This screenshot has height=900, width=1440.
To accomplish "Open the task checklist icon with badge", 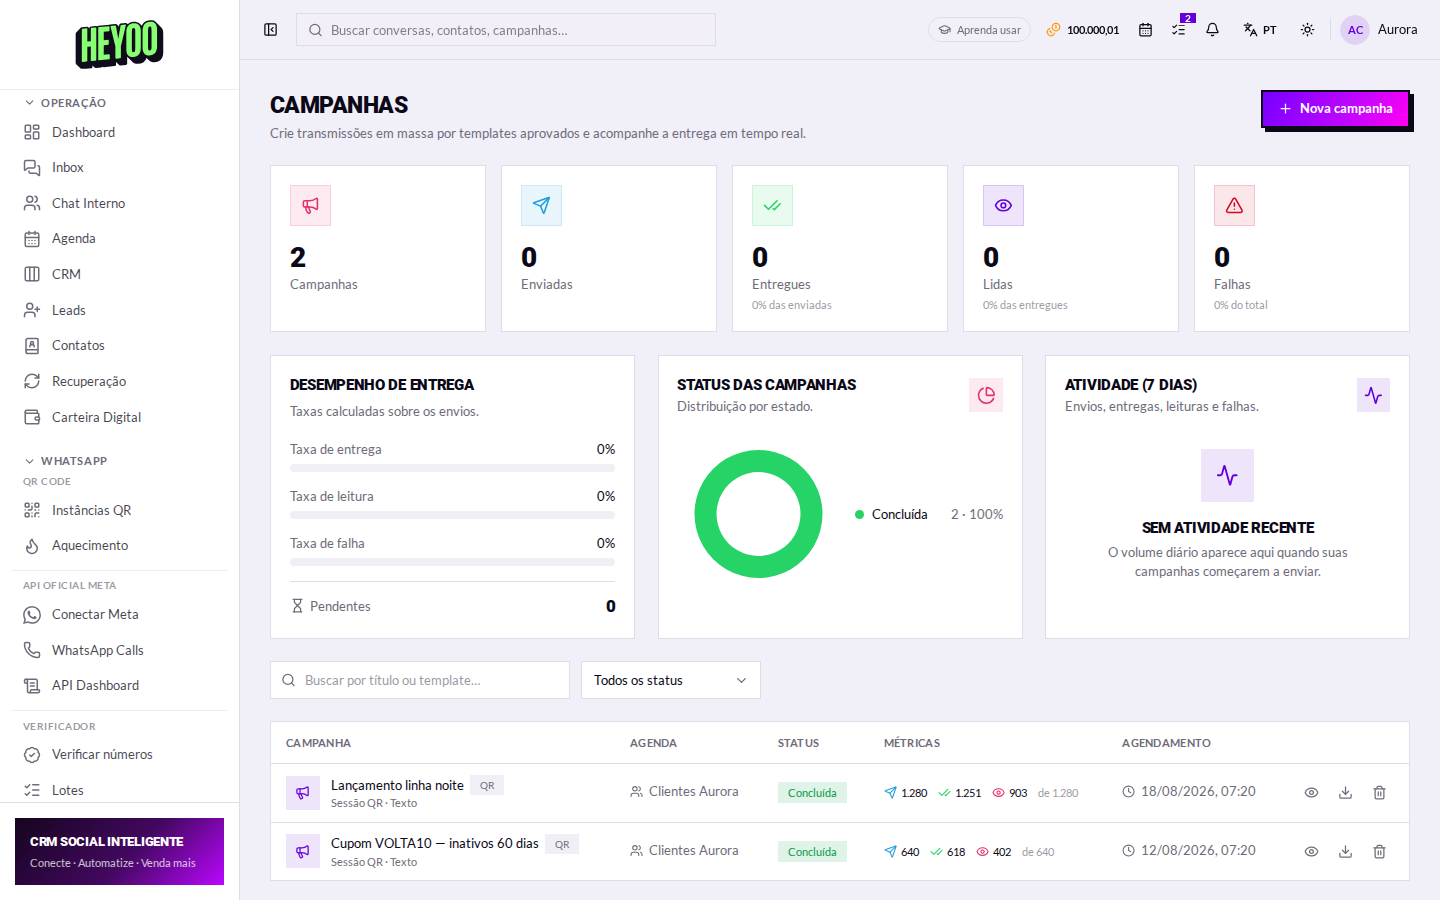I will (1179, 30).
